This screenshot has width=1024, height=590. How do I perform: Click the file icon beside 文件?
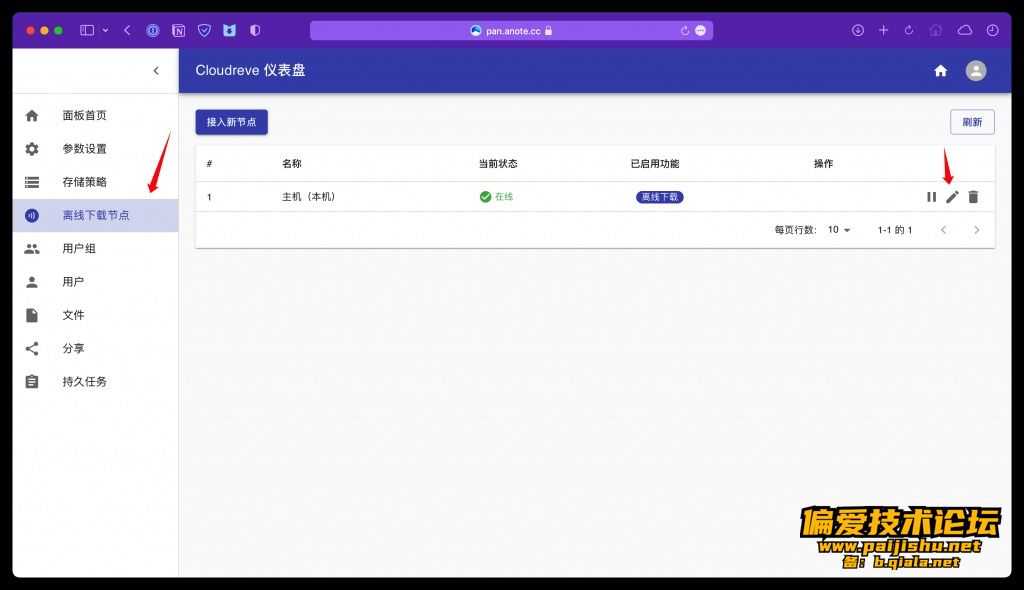tap(32, 316)
